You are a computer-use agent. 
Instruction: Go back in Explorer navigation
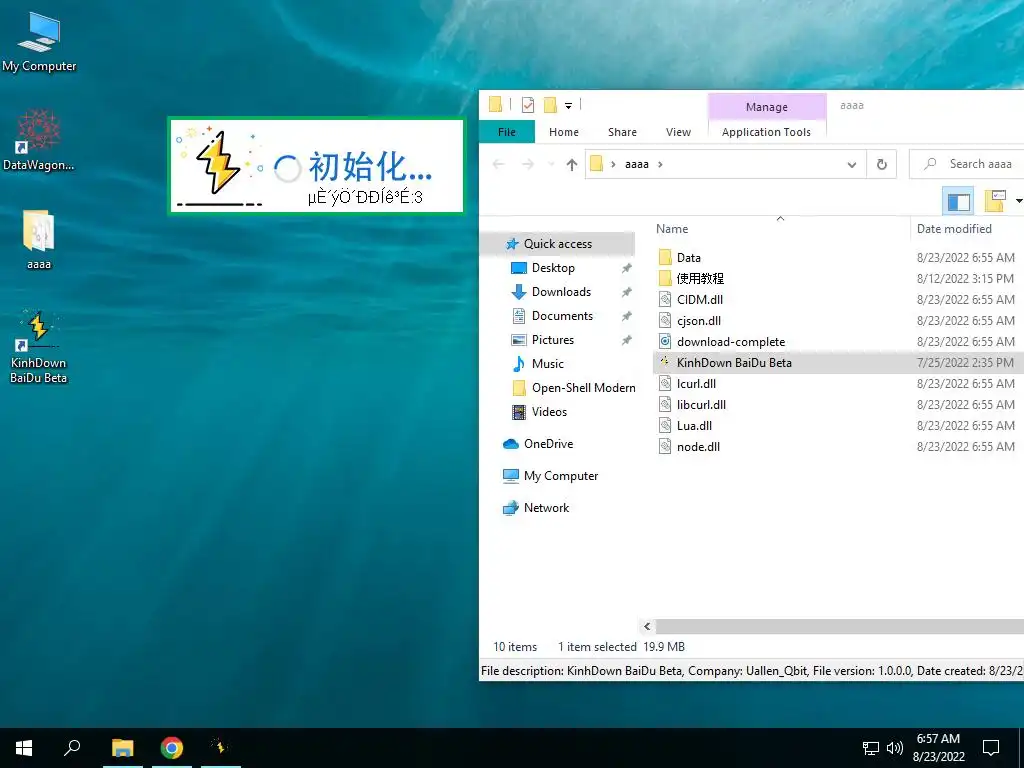point(498,165)
